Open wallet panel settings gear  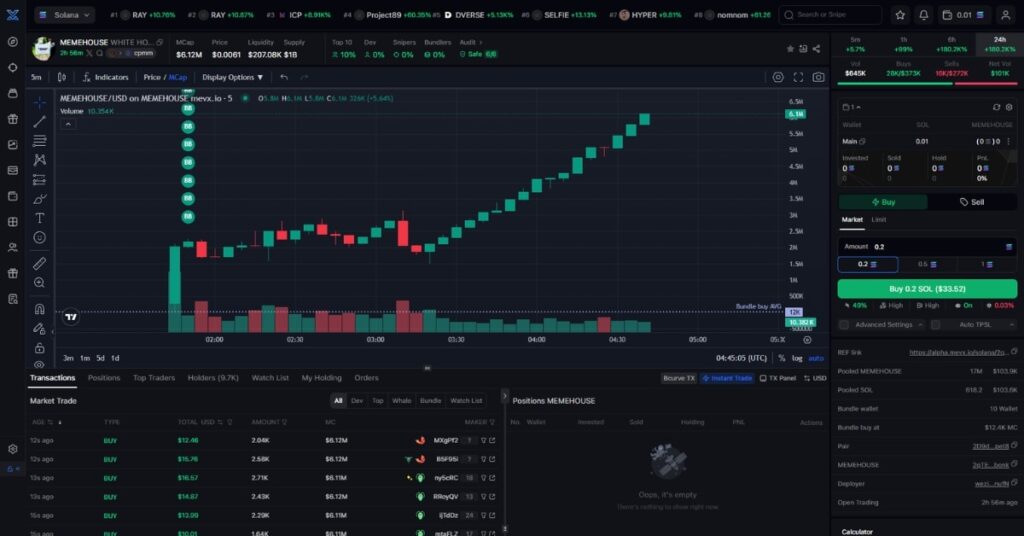click(x=1008, y=107)
